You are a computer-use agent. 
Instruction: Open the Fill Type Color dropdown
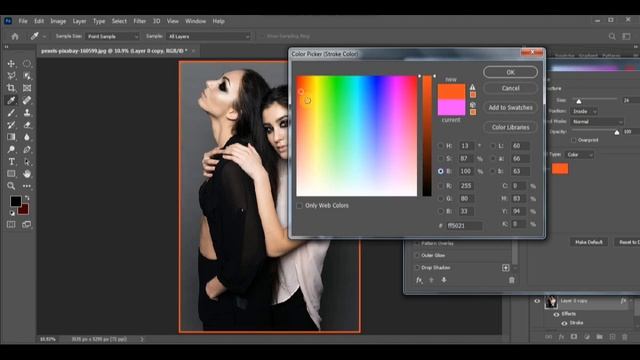tap(580, 155)
